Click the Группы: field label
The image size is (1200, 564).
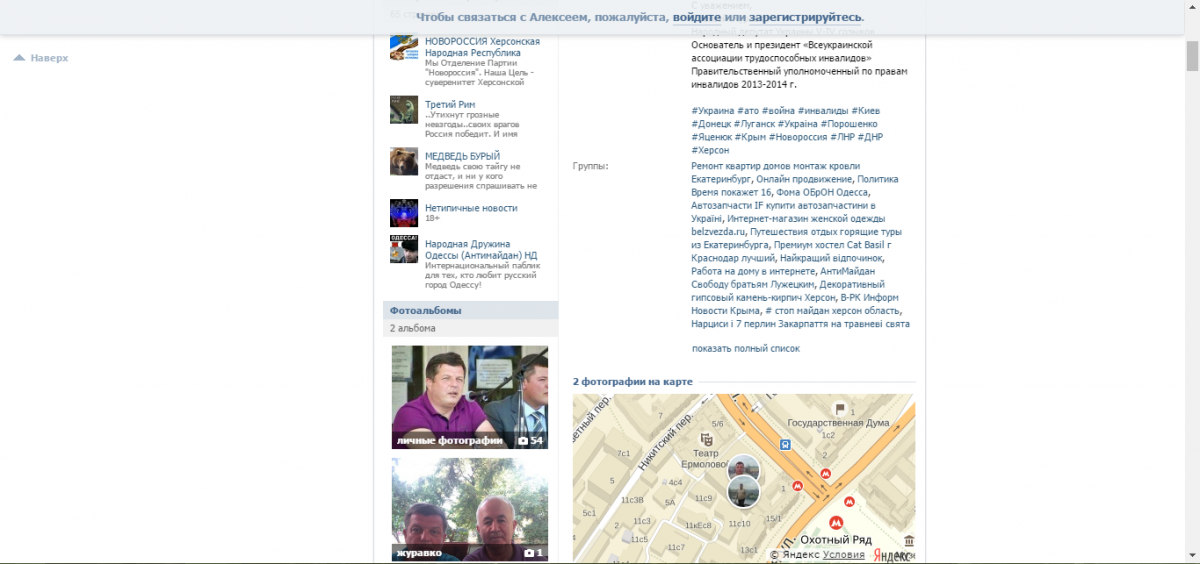[x=590, y=166]
